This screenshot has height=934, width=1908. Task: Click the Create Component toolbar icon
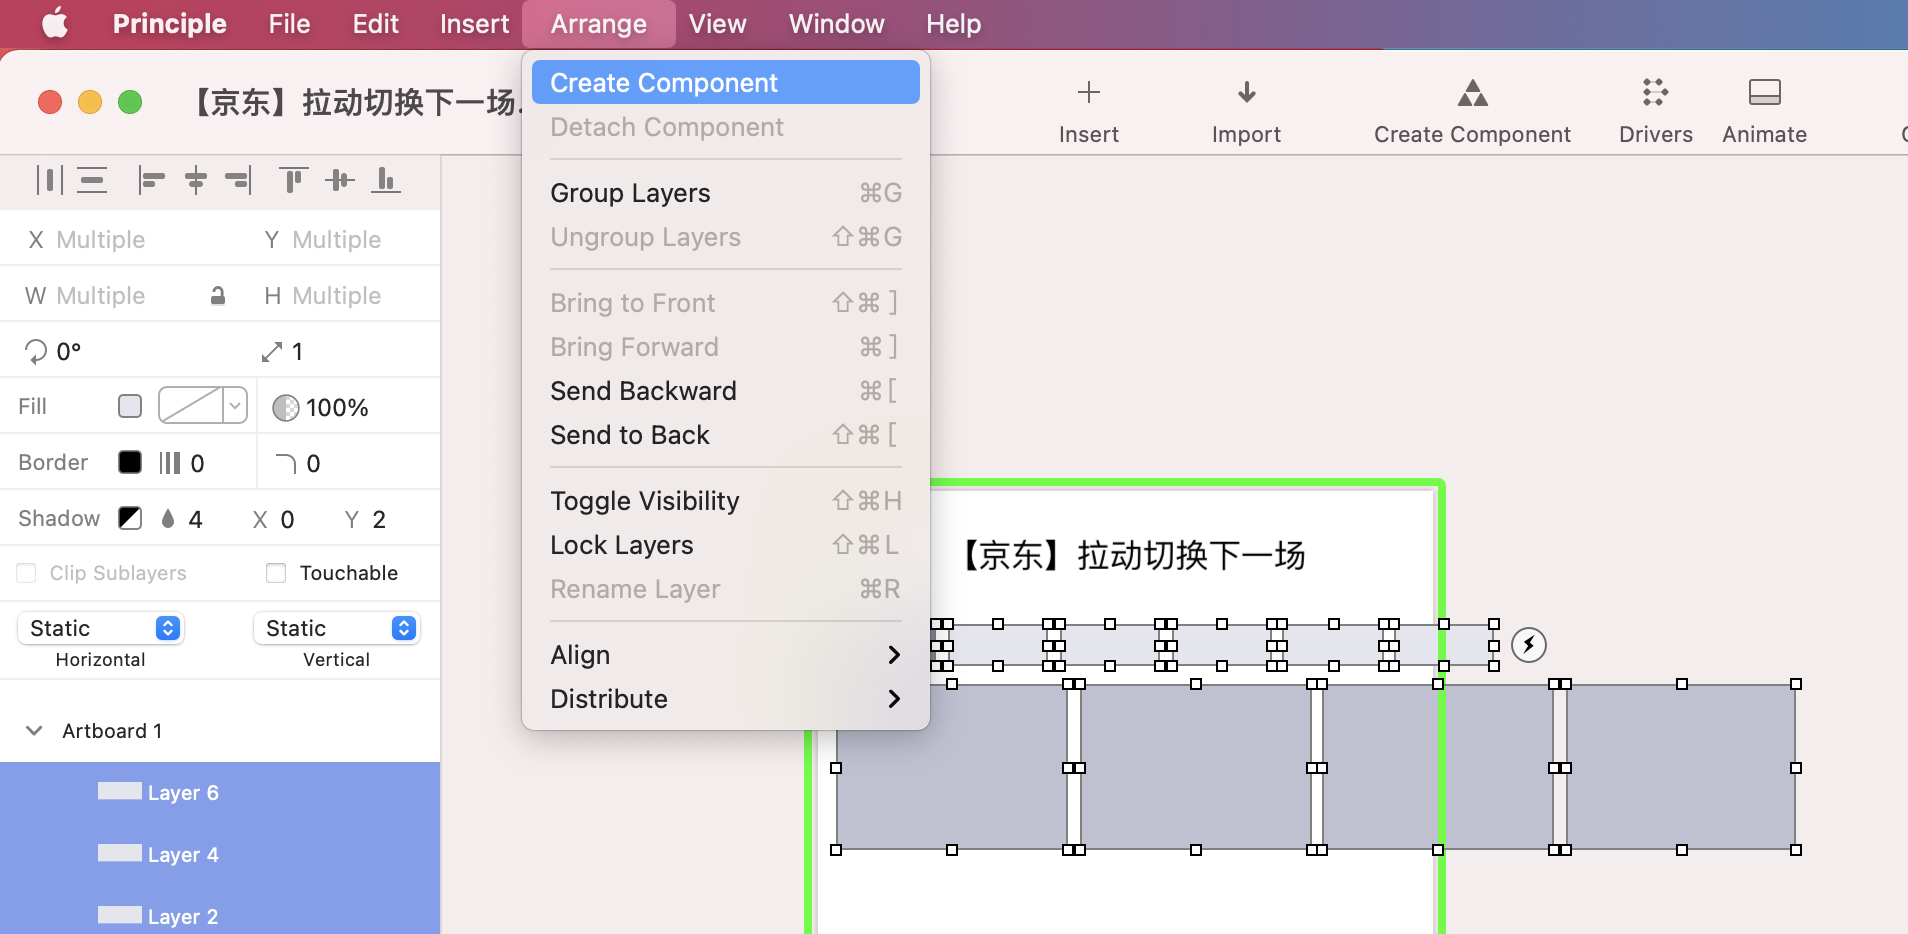click(x=1472, y=93)
